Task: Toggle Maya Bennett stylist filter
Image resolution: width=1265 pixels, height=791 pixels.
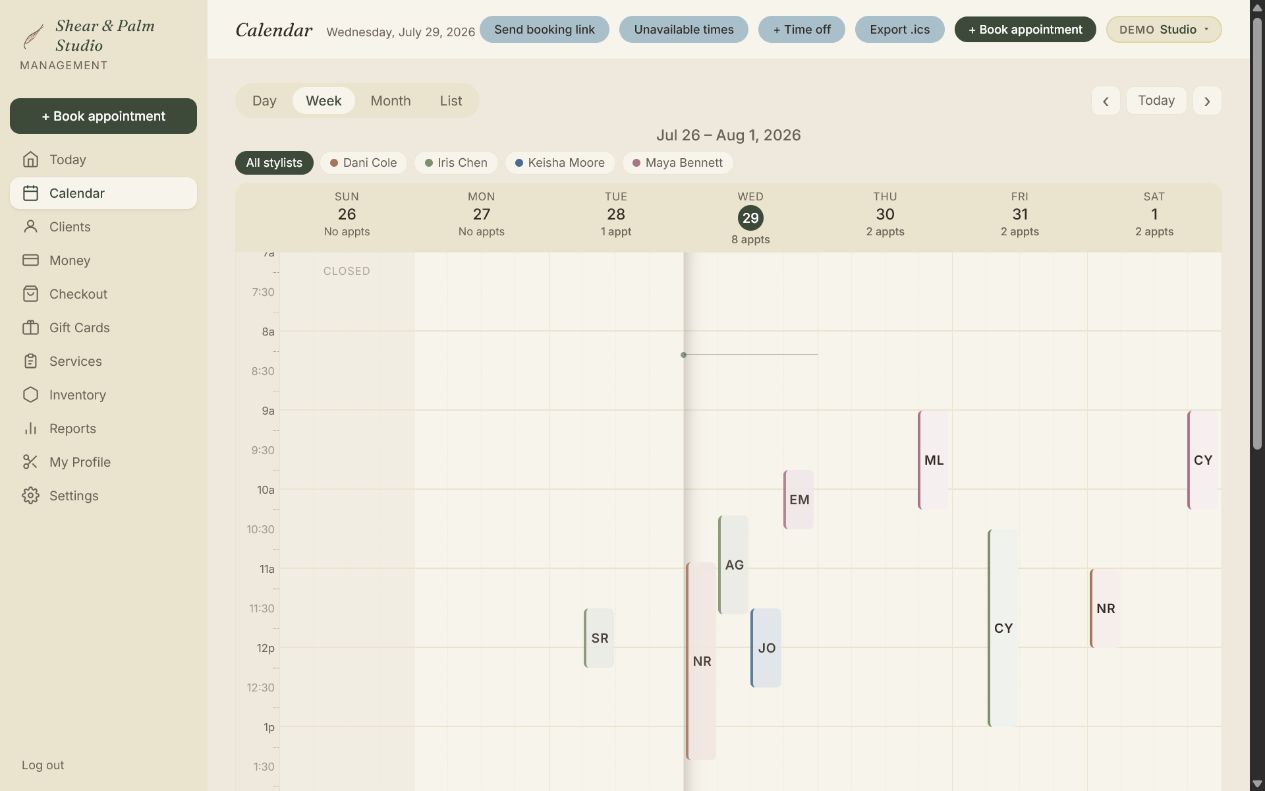Action: click(x=677, y=163)
